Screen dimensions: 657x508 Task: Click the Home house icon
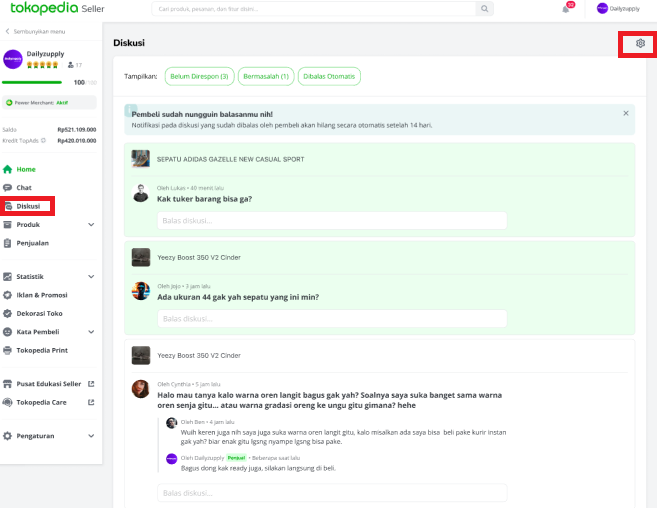[x=8, y=169]
